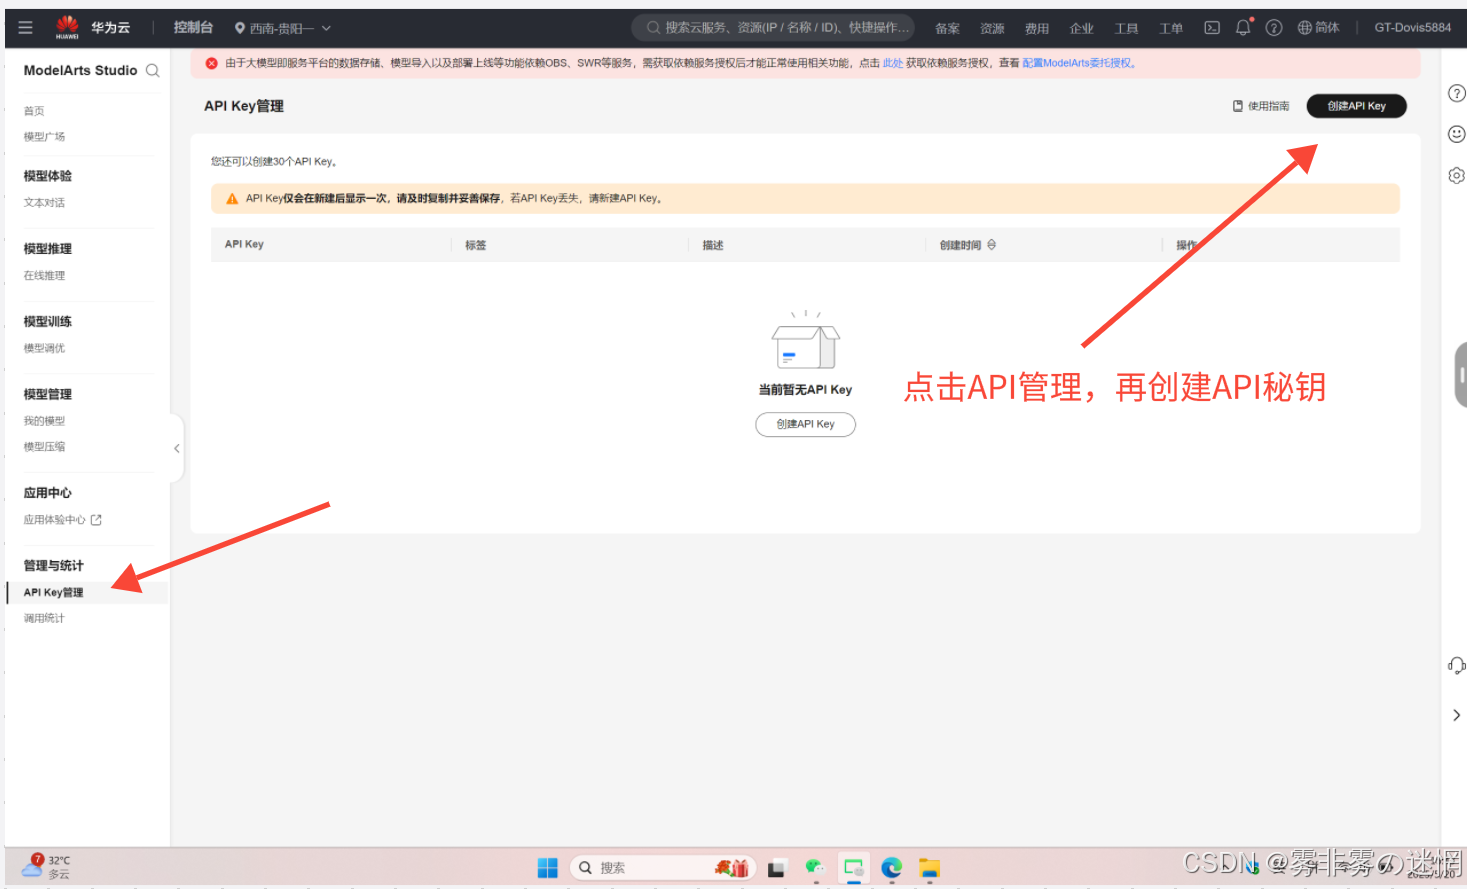Click the empty box illustration
The width and height of the screenshot is (1467, 889).
click(x=806, y=340)
